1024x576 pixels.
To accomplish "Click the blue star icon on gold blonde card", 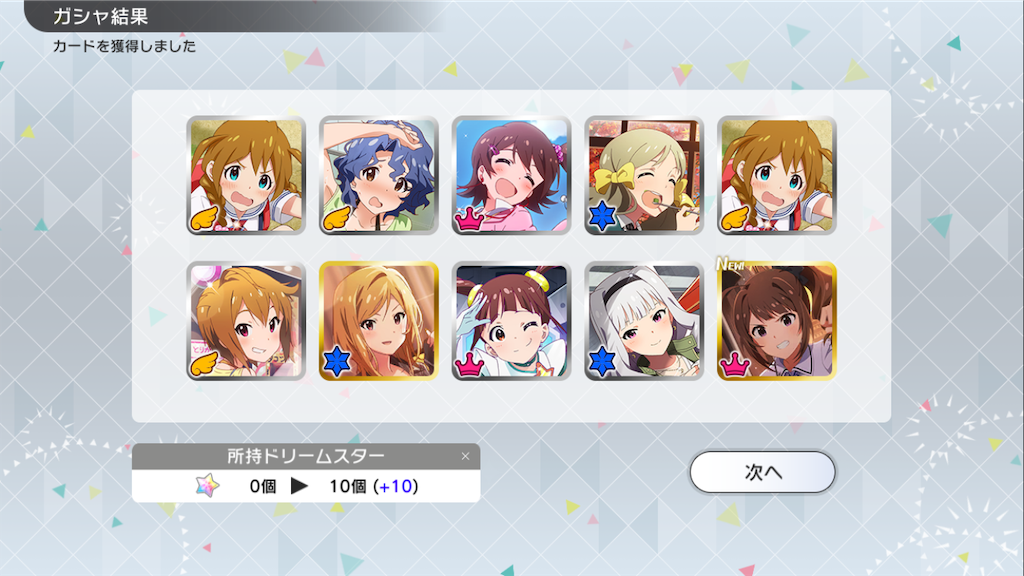I will (x=337, y=362).
